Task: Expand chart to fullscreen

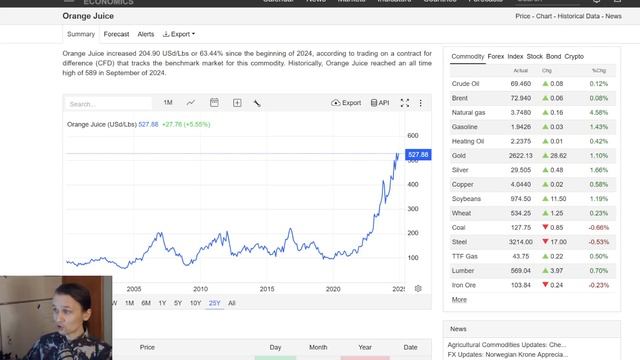Action: (x=404, y=103)
